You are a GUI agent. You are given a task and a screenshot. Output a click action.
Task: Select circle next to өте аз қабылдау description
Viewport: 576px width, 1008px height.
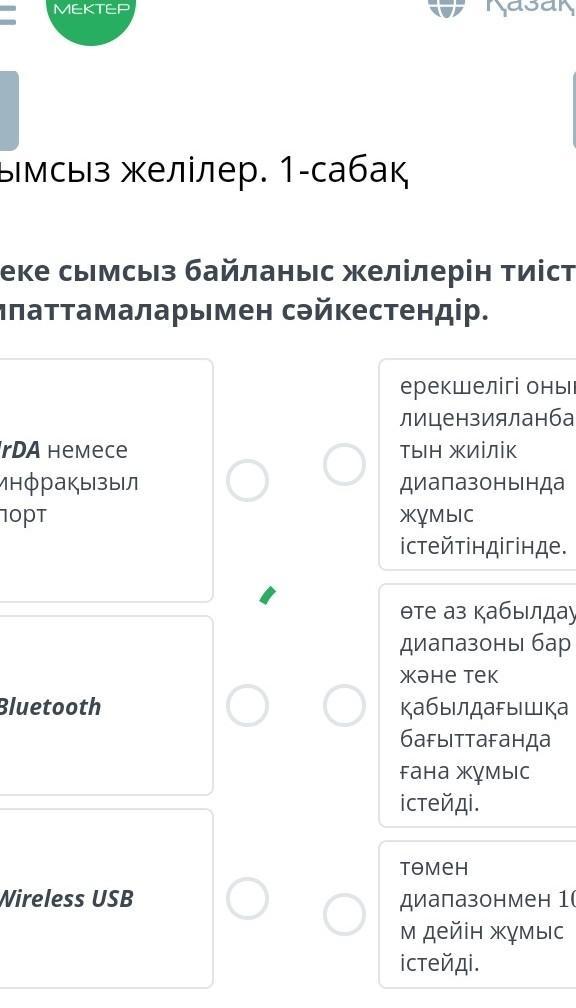345,705
